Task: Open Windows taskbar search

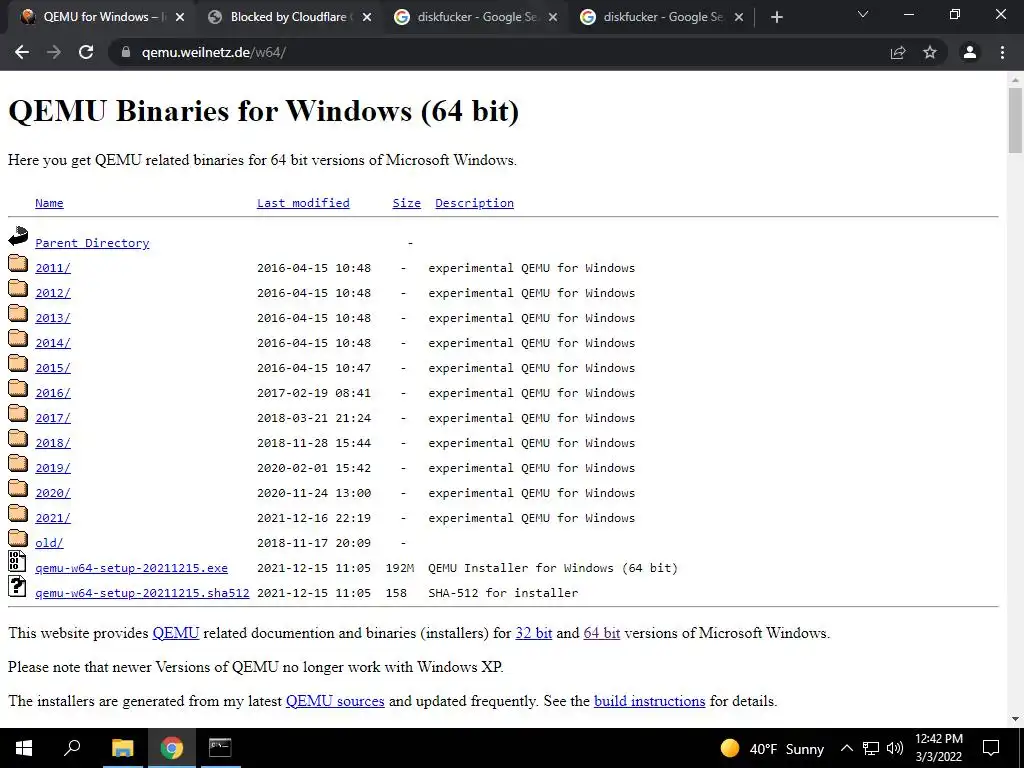Action: click(x=72, y=748)
